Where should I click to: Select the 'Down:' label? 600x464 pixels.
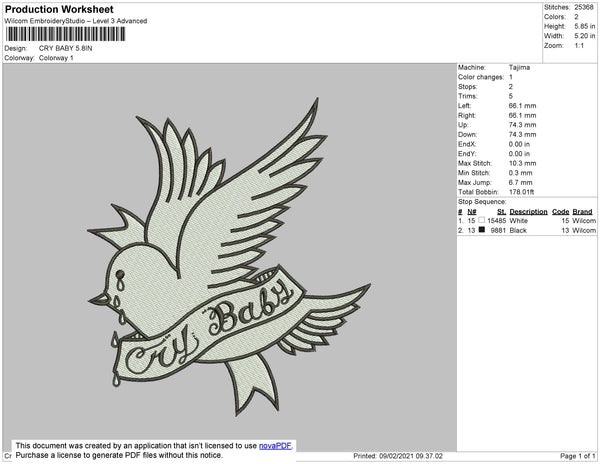(468, 134)
